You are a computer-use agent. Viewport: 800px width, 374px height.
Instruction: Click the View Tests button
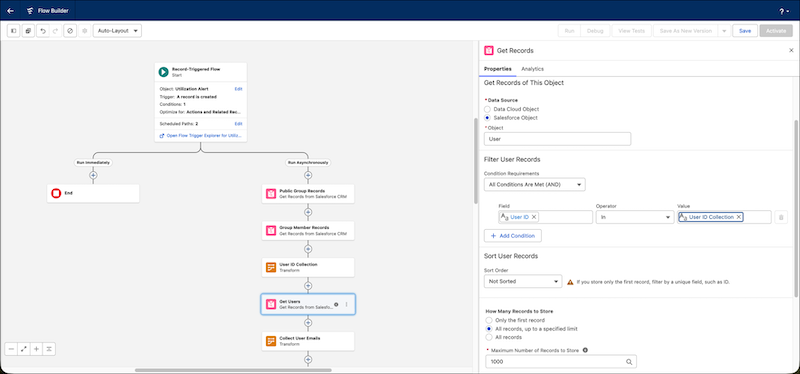tap(631, 31)
